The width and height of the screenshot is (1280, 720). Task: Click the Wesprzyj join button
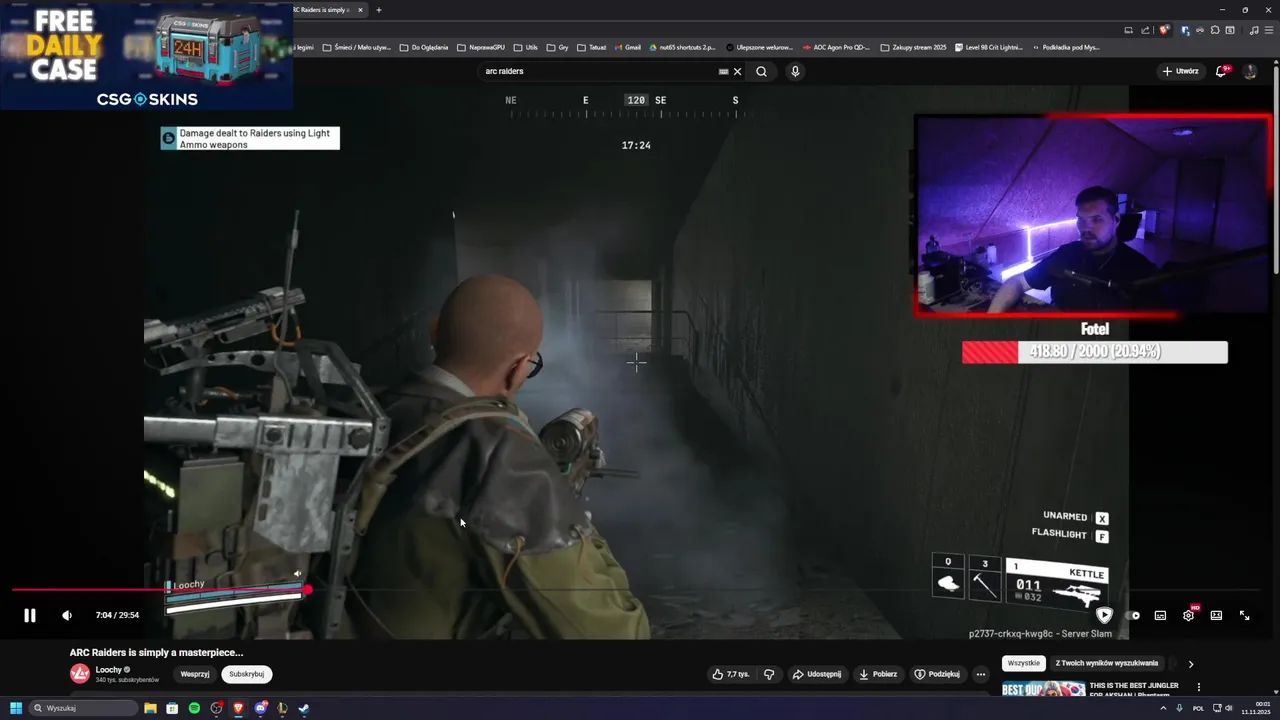pyautogui.click(x=194, y=674)
